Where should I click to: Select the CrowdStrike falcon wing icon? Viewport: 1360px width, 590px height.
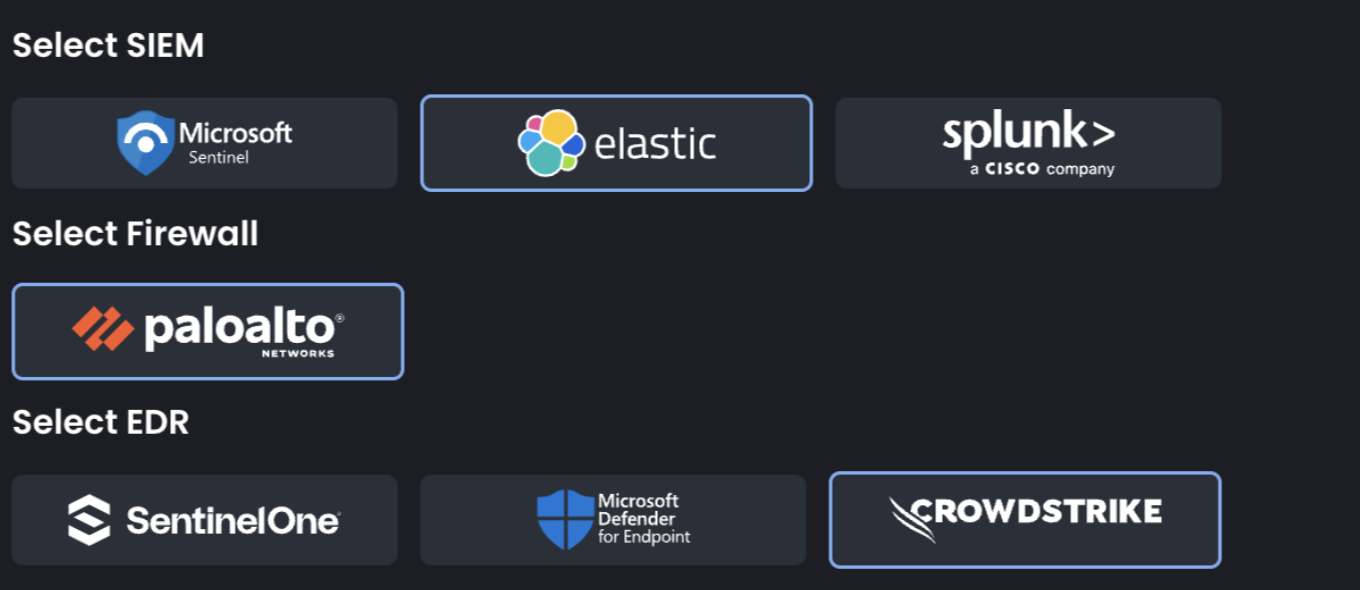[913, 519]
